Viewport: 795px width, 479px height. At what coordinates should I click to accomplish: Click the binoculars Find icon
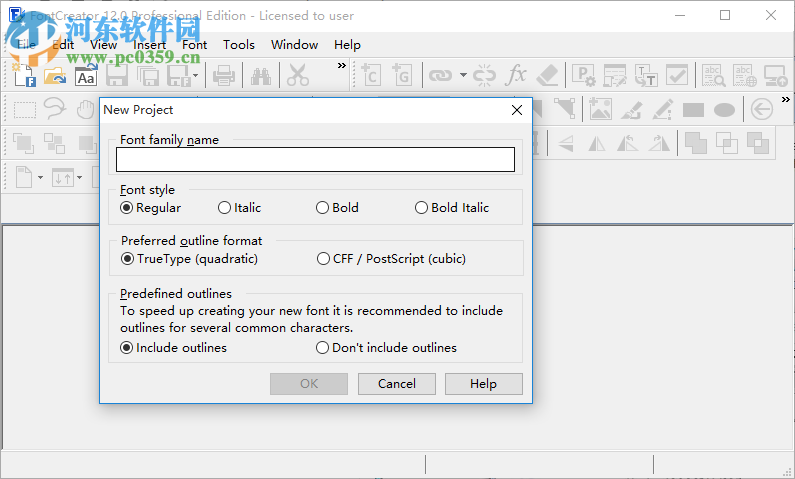coord(261,76)
